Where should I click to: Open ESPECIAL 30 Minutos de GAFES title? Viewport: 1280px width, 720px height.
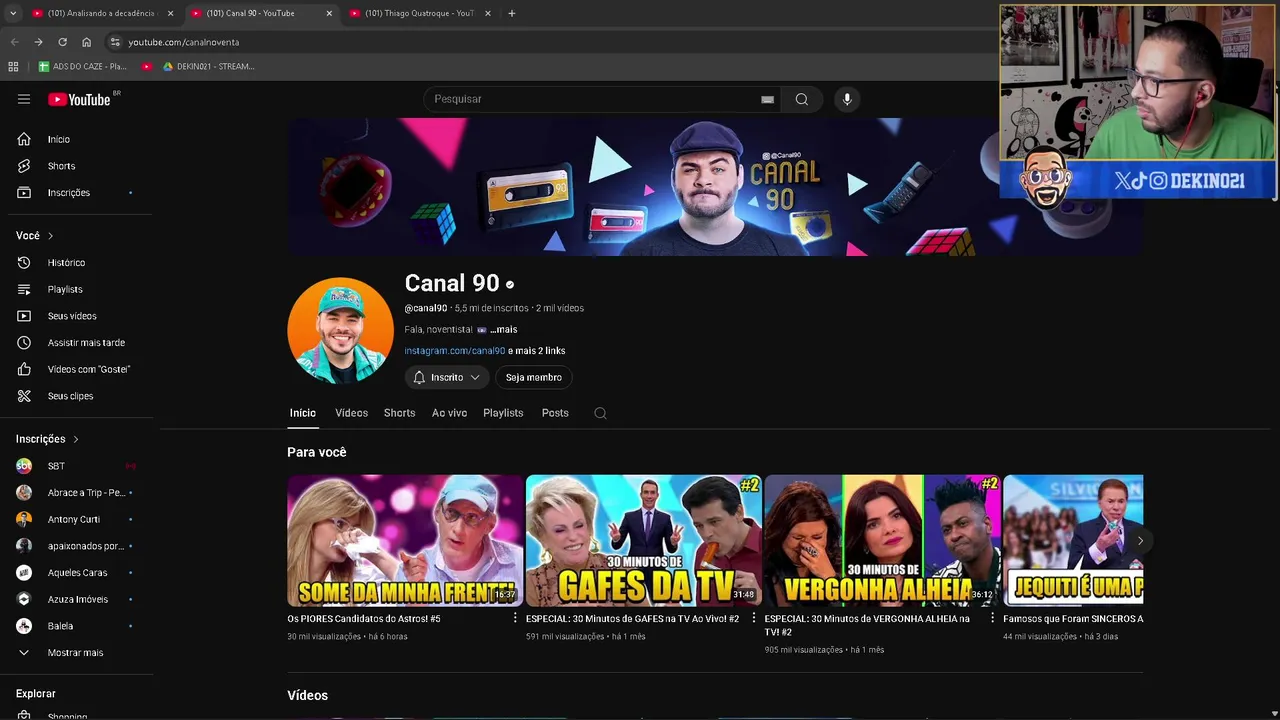coord(632,619)
